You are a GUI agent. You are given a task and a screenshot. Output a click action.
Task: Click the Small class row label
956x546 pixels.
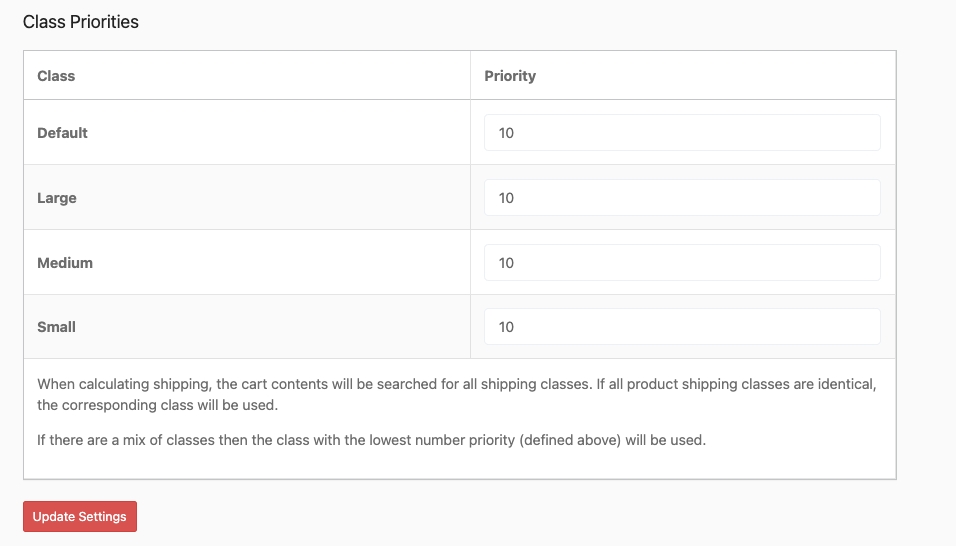click(56, 327)
